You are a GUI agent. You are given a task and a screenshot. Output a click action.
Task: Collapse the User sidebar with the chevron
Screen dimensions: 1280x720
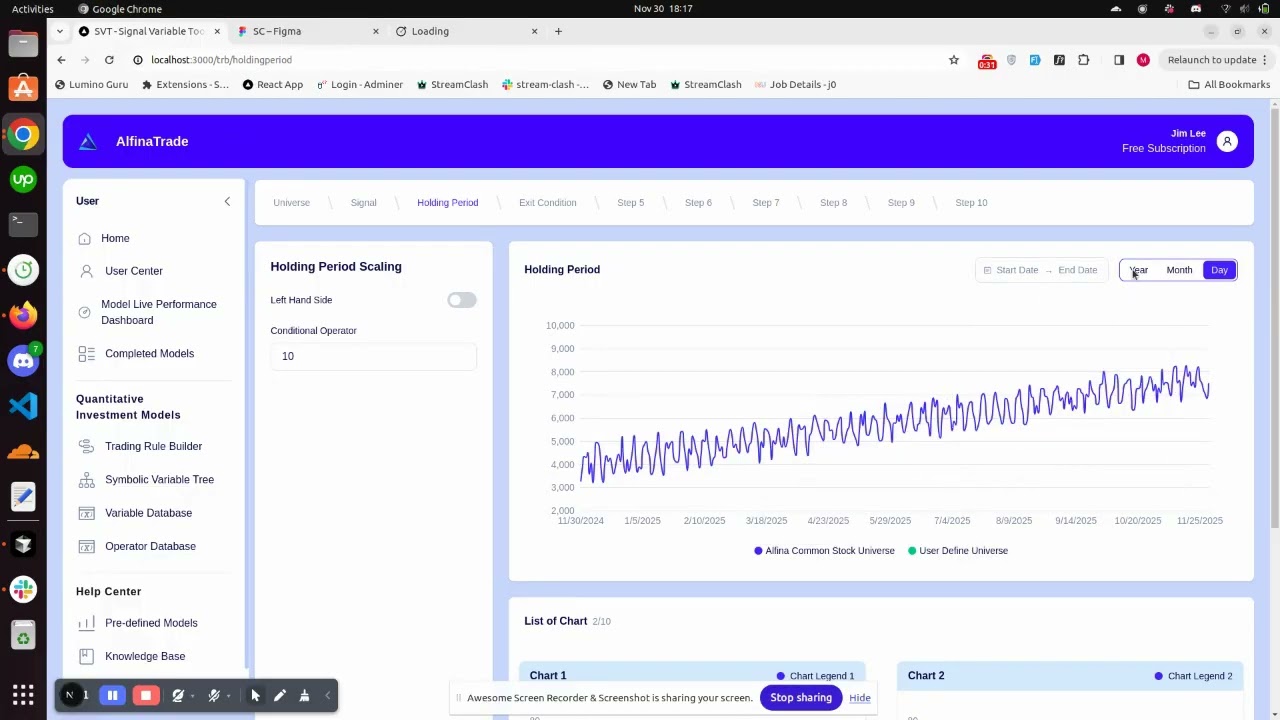coord(227,202)
